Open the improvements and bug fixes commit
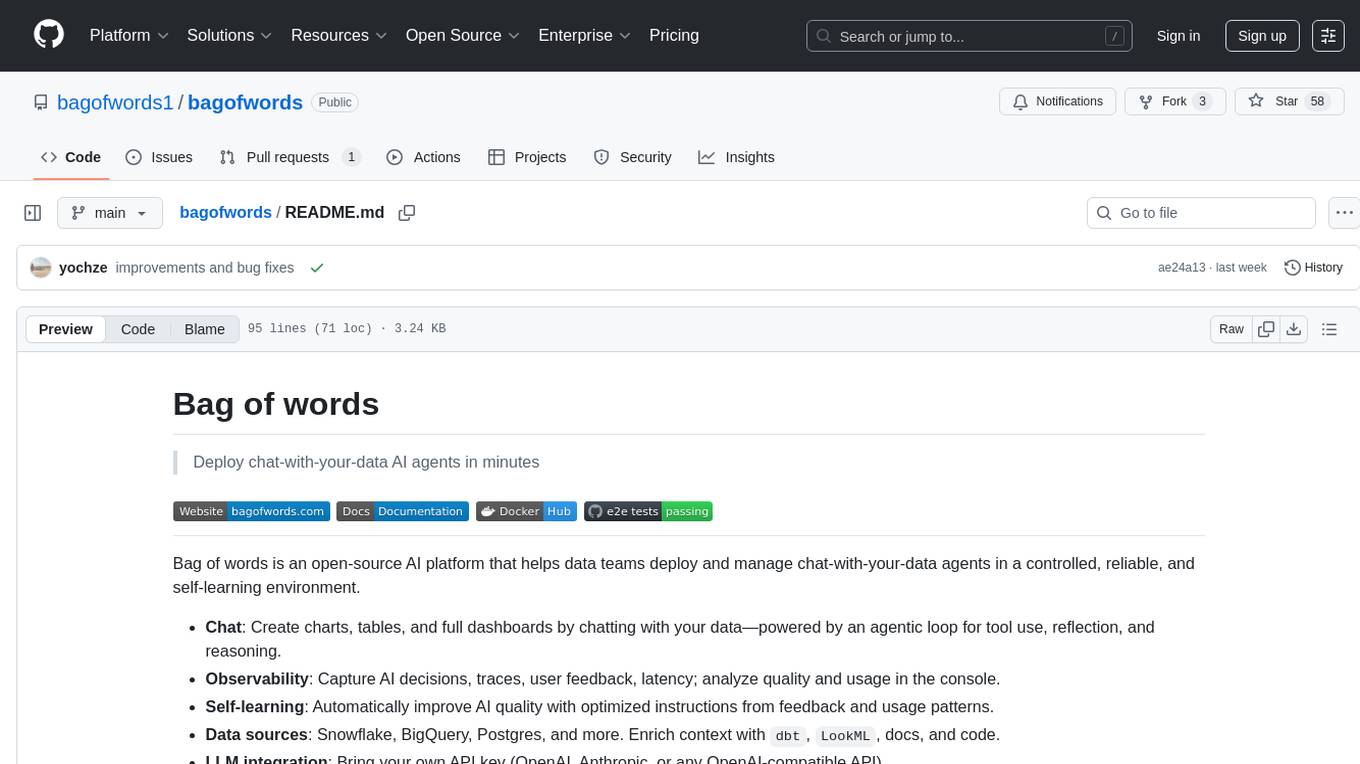This screenshot has height=764, width=1360. coord(204,268)
